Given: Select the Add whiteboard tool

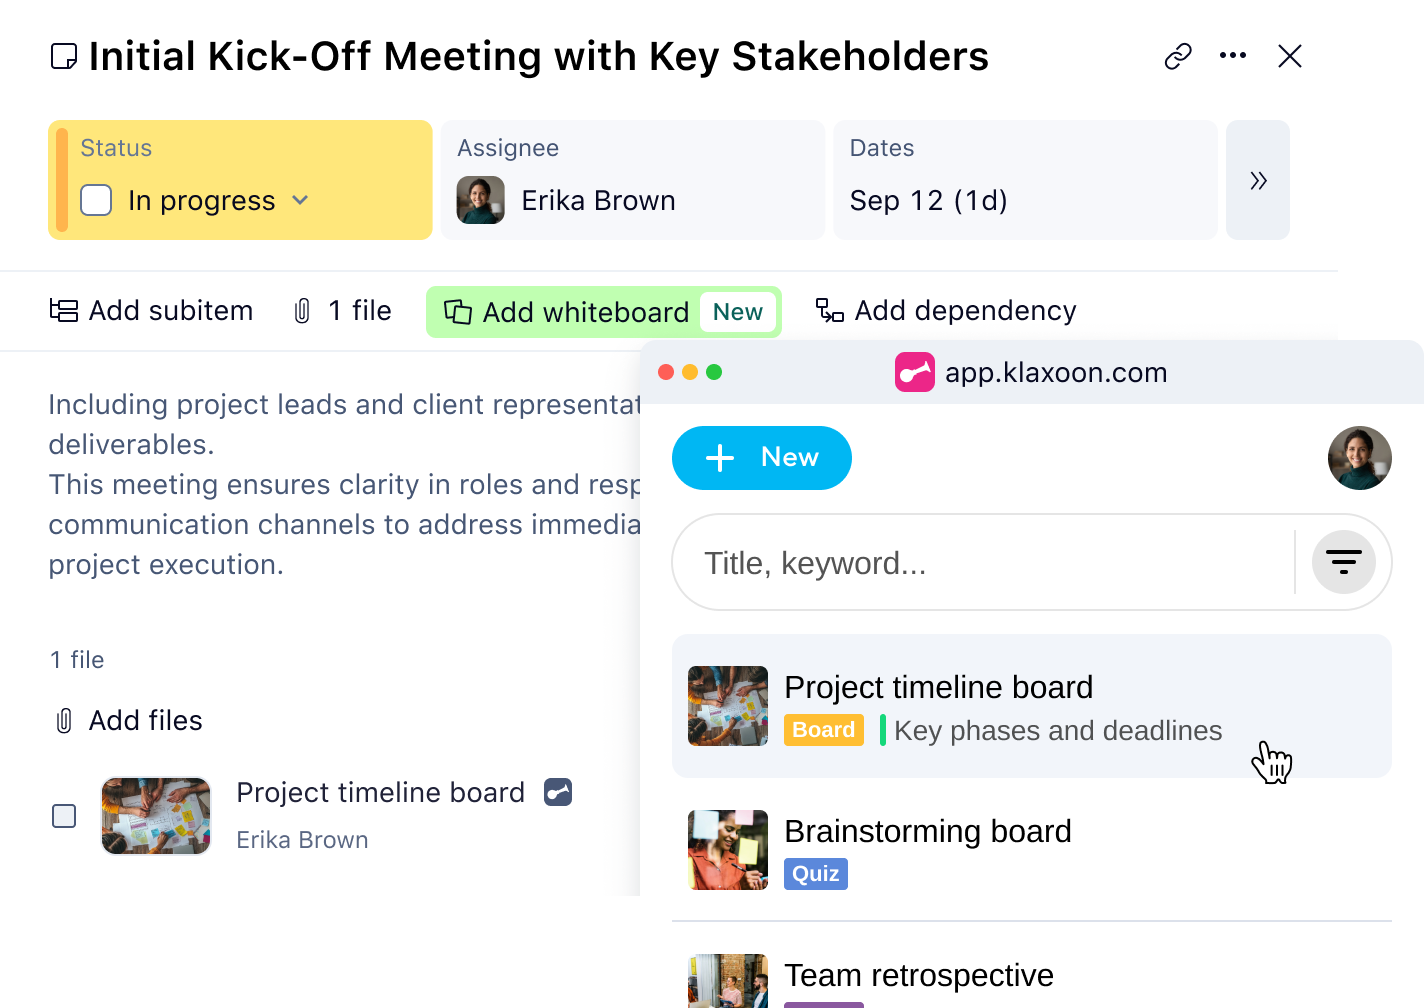Looking at the screenshot, I should coord(585,311).
